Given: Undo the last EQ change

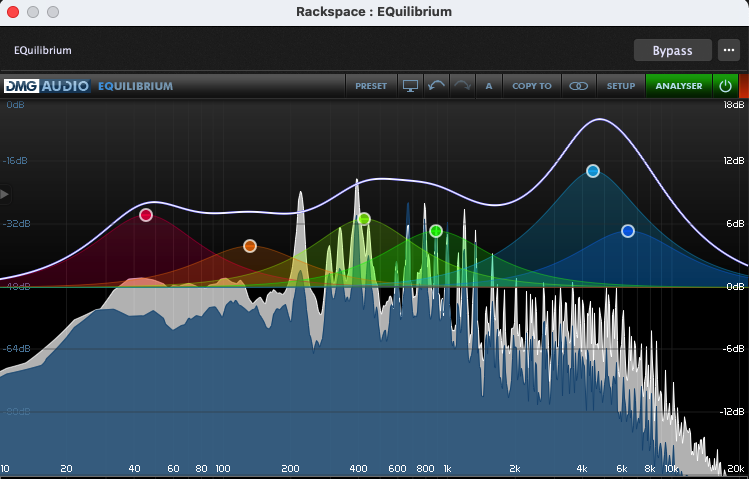Looking at the screenshot, I should (x=436, y=86).
